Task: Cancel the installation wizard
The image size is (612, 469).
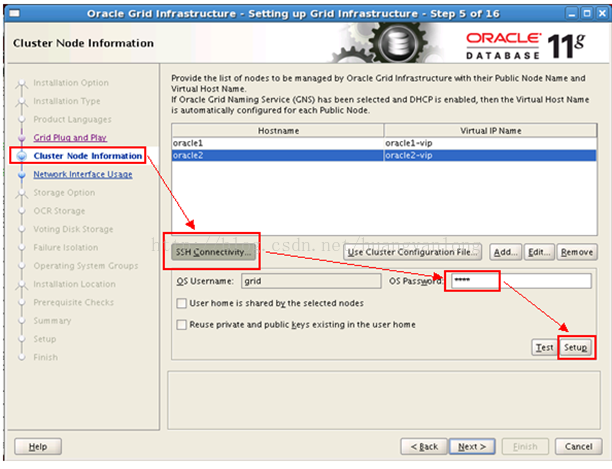Action: point(578,446)
